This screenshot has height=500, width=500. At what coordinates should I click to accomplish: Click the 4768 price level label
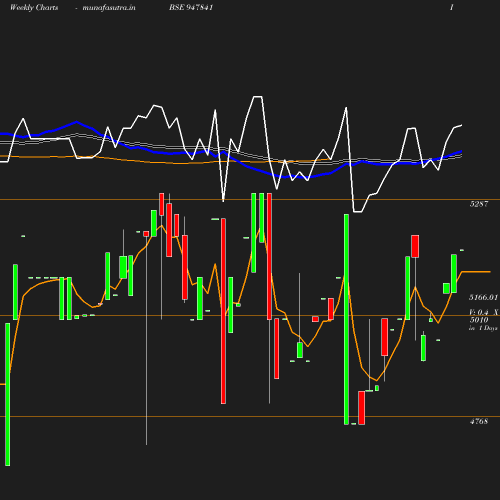point(479,421)
